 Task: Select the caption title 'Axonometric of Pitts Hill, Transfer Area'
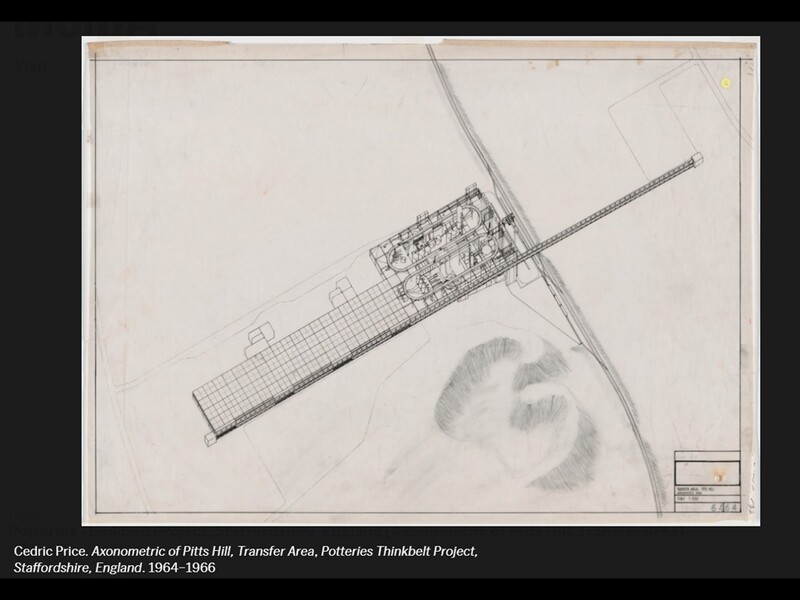pyautogui.click(x=203, y=552)
